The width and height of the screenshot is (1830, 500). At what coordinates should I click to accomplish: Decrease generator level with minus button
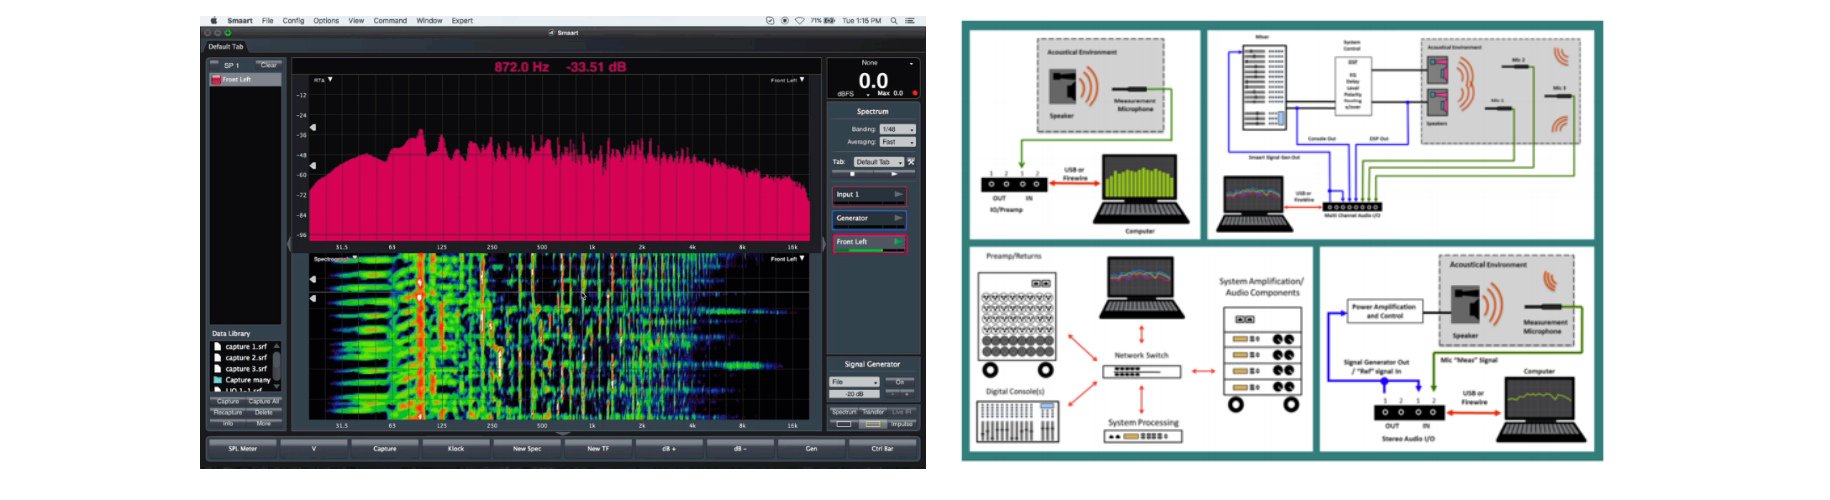[892, 394]
